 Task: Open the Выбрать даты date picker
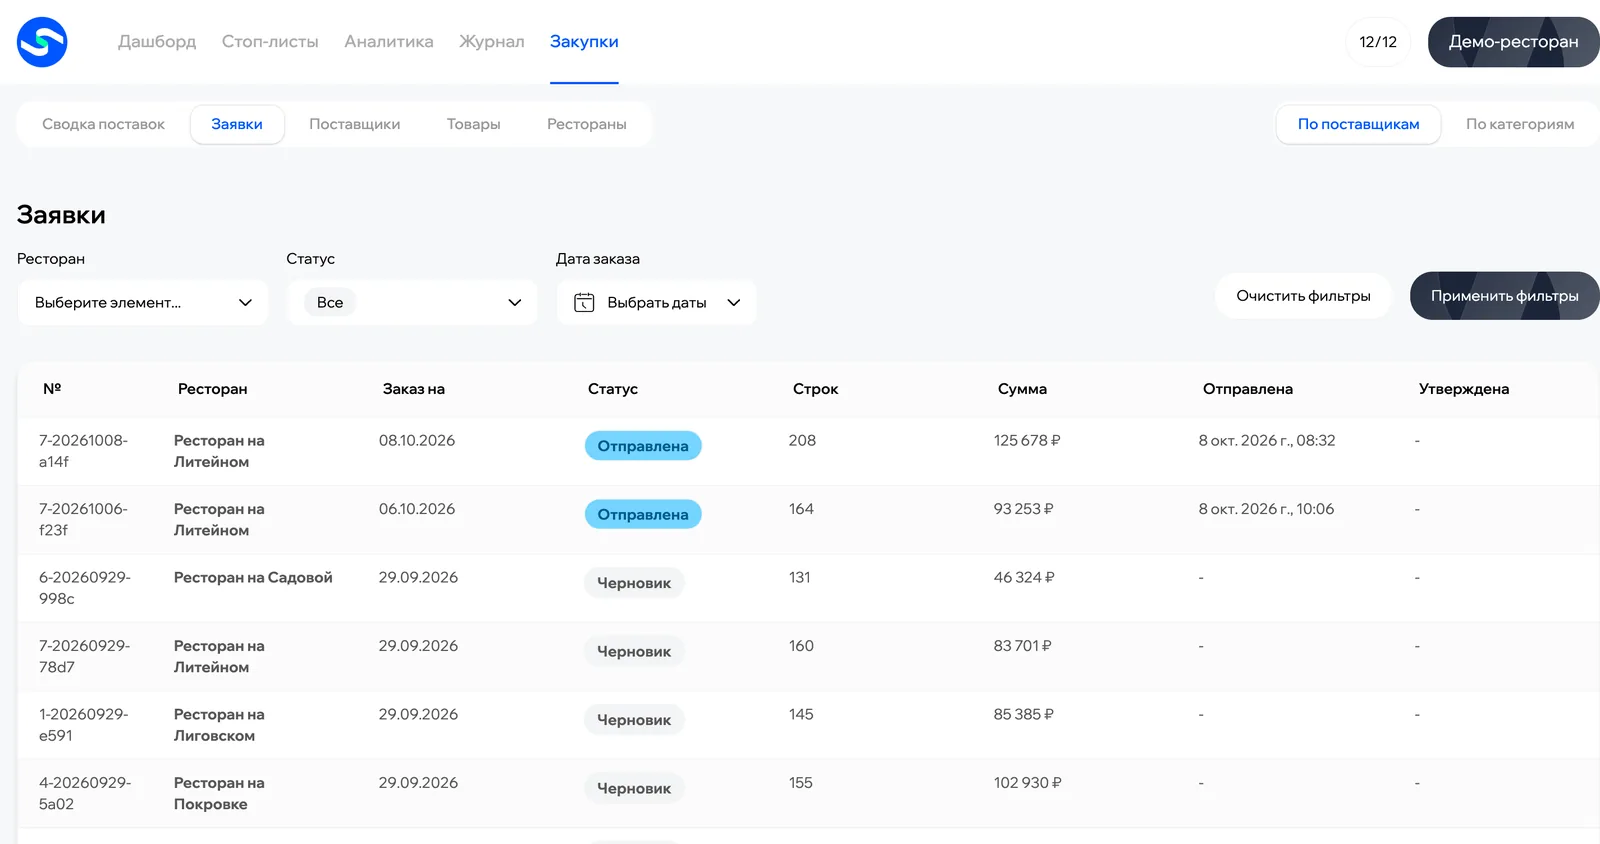tap(656, 303)
